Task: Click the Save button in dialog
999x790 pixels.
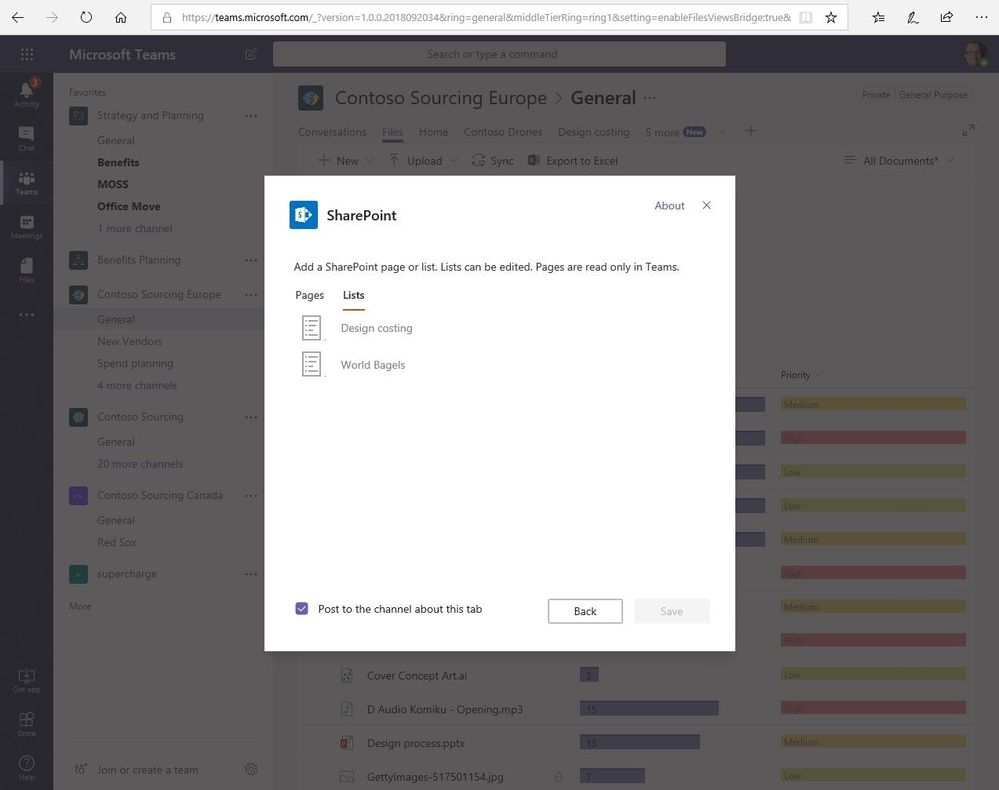Action: pos(672,611)
